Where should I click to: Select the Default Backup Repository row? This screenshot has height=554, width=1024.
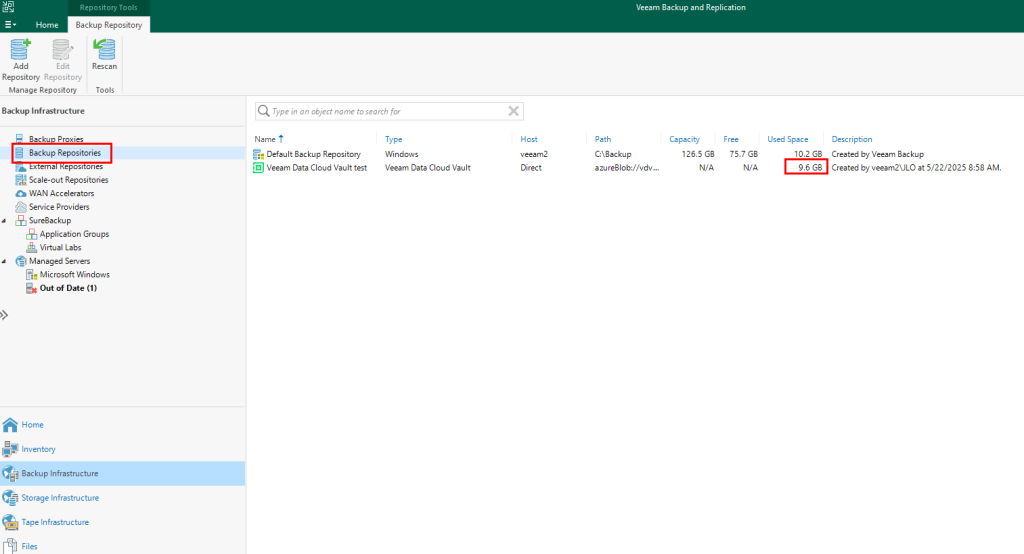[635, 154]
